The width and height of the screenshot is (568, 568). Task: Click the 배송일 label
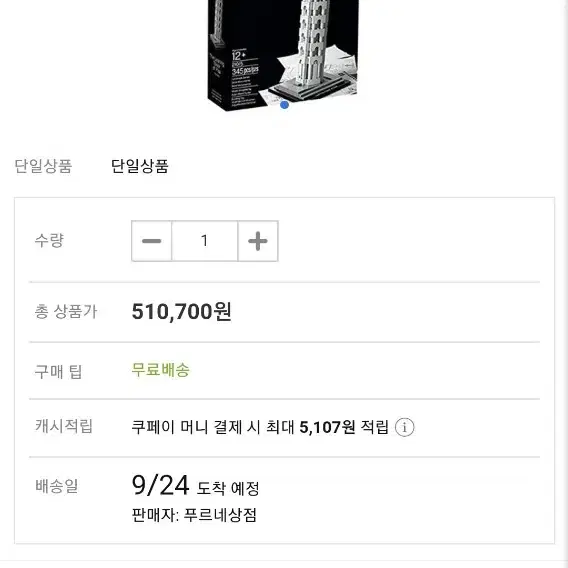click(57, 486)
